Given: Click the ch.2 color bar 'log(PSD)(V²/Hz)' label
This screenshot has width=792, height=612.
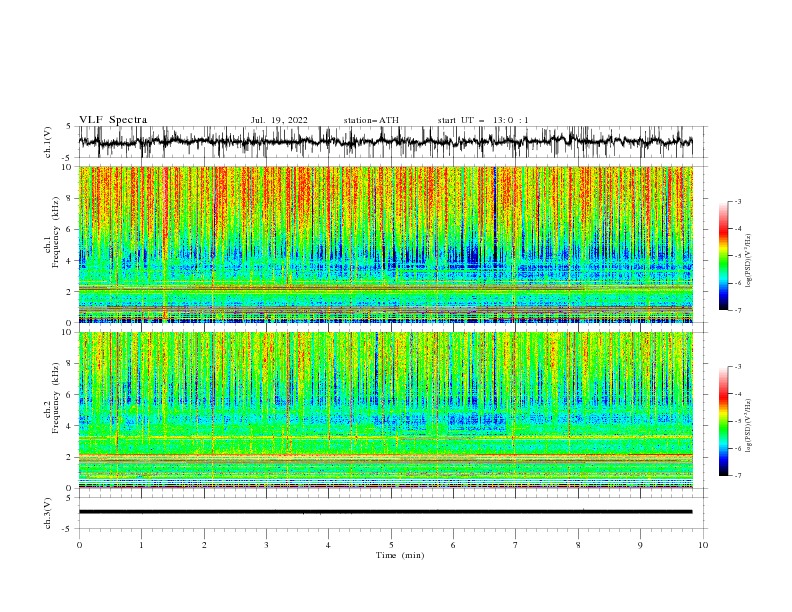Looking at the screenshot, I should point(749,425).
